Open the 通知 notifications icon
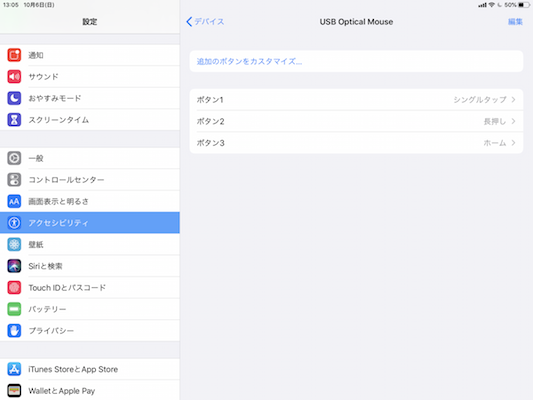Image resolution: width=533 pixels, height=400 pixels. [x=14, y=55]
